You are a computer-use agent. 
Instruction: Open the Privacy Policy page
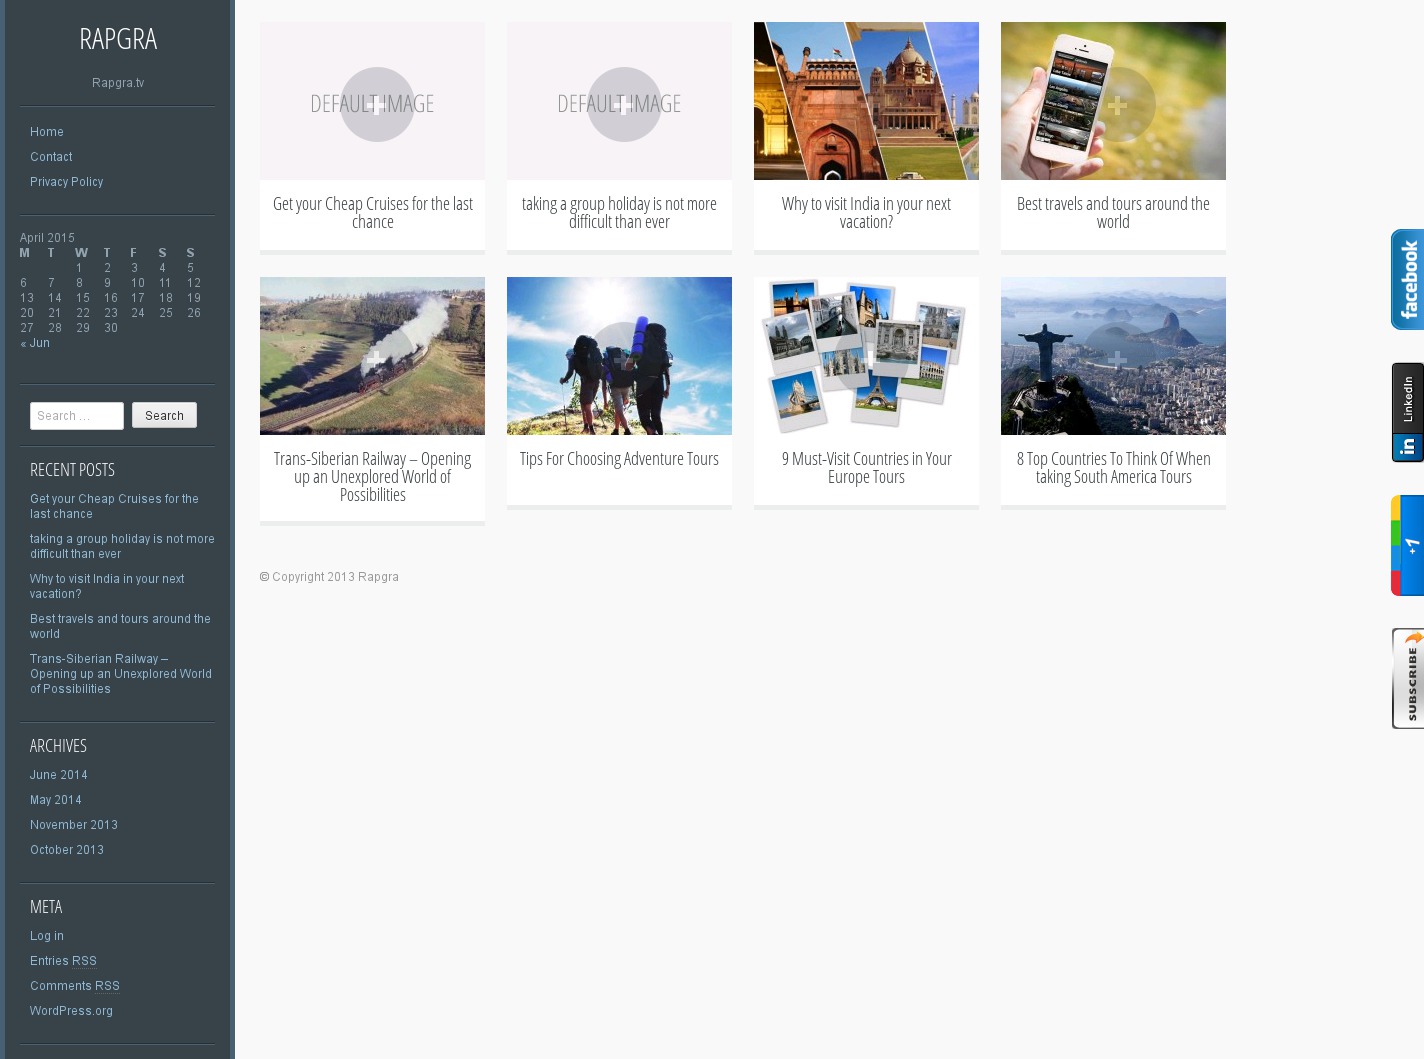[67, 182]
